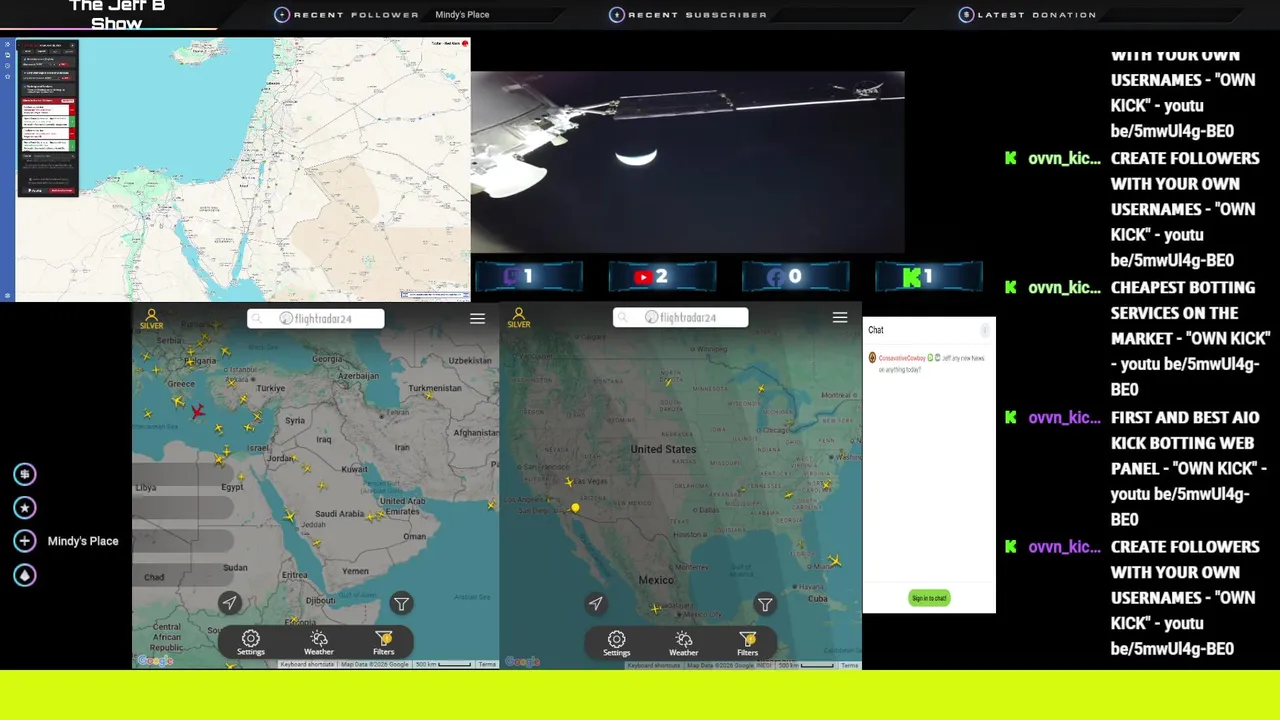The height and width of the screenshot is (720, 1280).
Task: Click the Saudi Arabia label on the map
Action: (x=339, y=514)
